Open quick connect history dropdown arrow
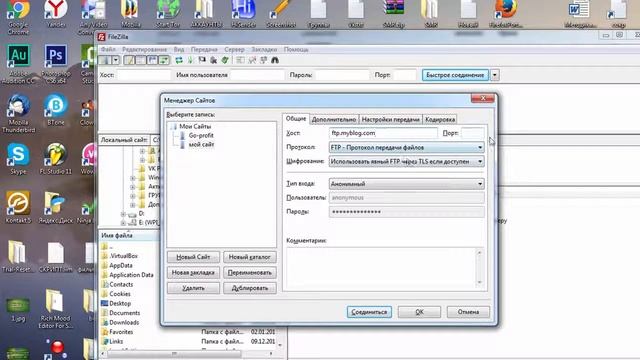This screenshot has width=640, height=360. click(x=495, y=75)
